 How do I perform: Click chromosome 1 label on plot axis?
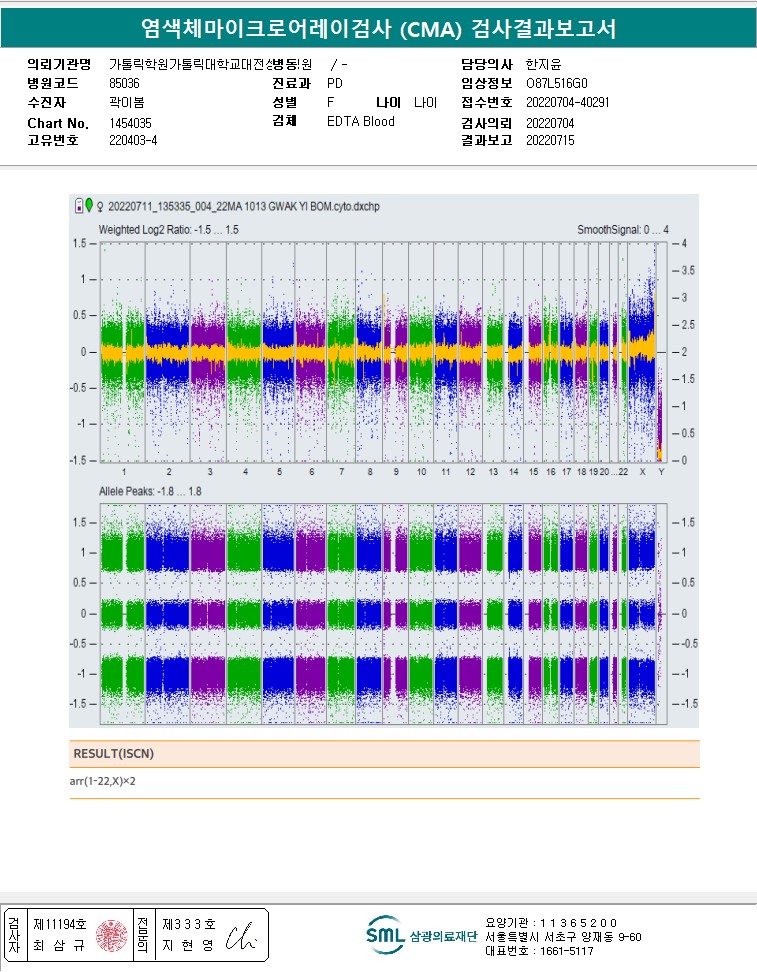pos(123,471)
